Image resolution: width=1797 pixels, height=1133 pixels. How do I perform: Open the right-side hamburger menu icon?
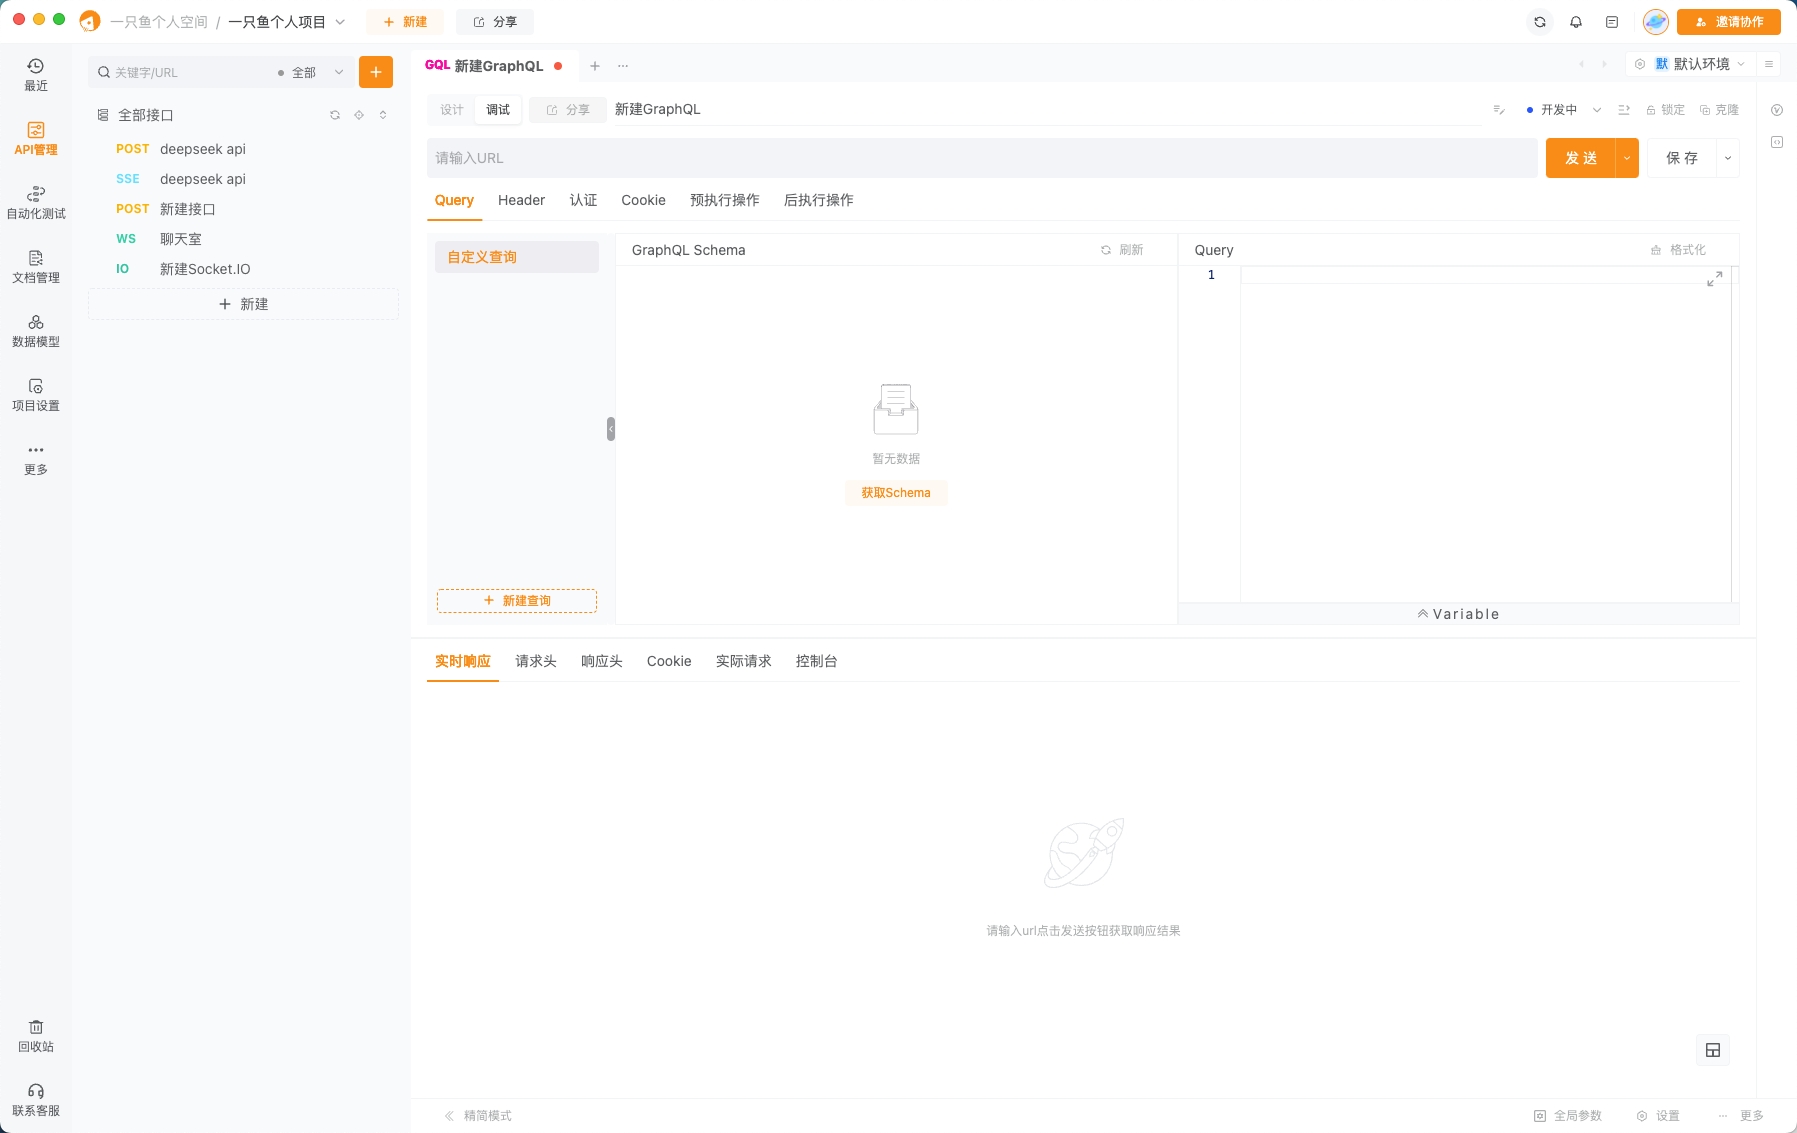click(x=1769, y=64)
